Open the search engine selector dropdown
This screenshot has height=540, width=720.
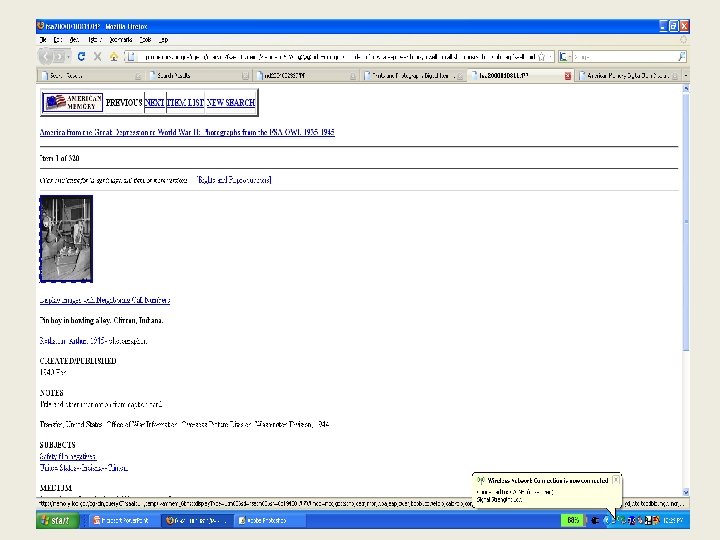[565, 57]
